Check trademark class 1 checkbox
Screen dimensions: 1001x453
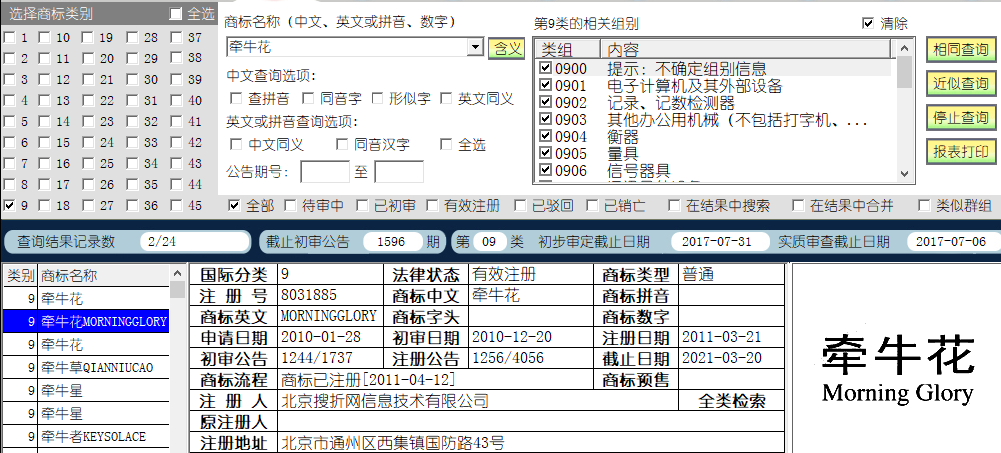(x=9, y=38)
